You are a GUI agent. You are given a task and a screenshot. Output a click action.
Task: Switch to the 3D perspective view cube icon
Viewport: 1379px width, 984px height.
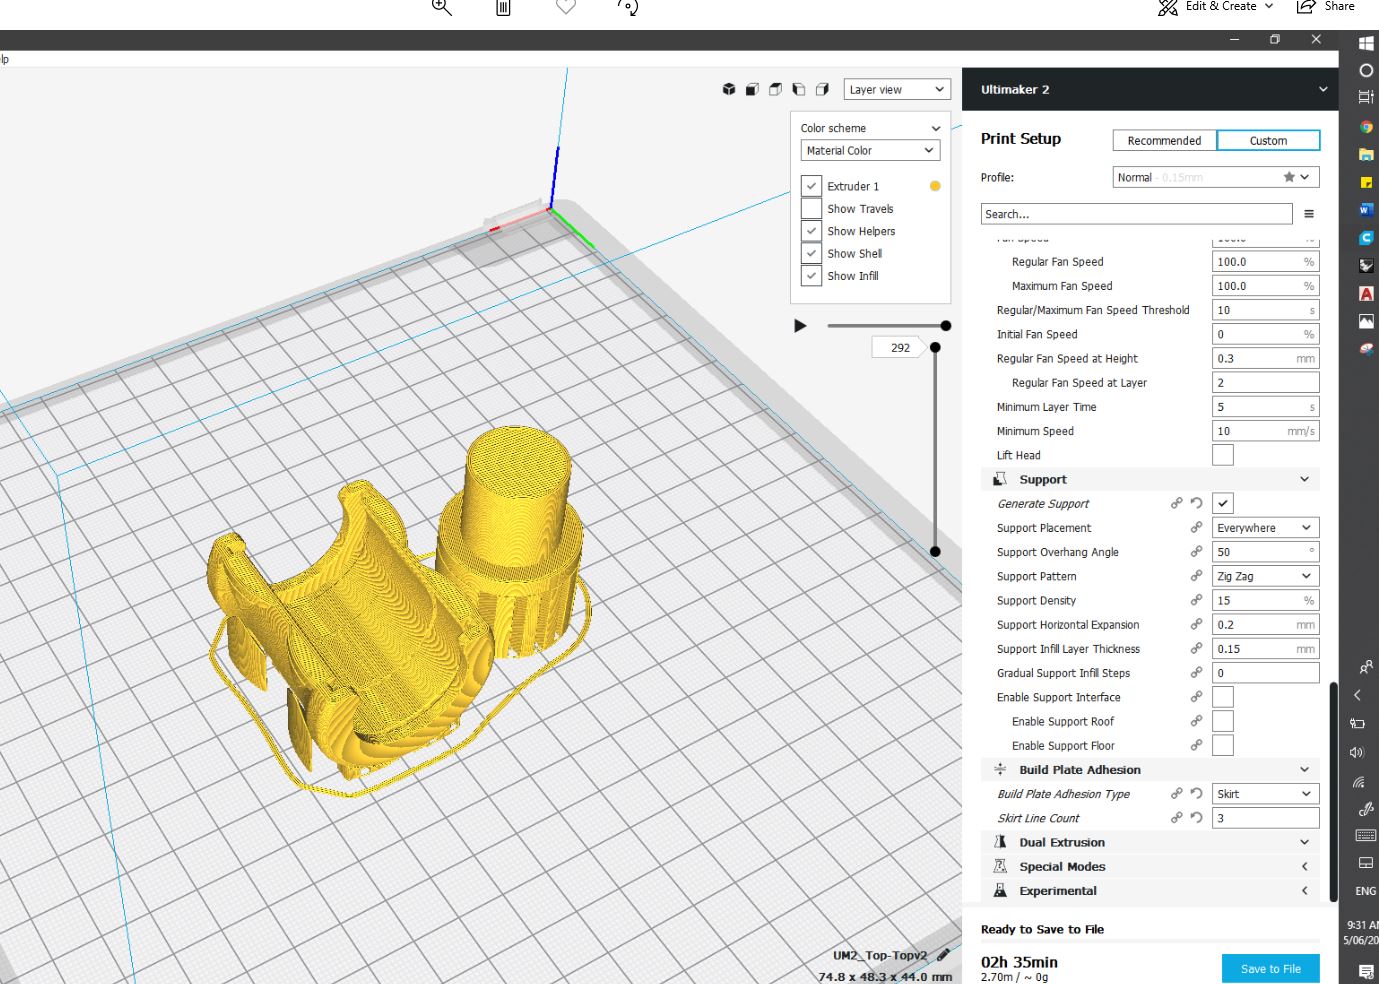[729, 90]
